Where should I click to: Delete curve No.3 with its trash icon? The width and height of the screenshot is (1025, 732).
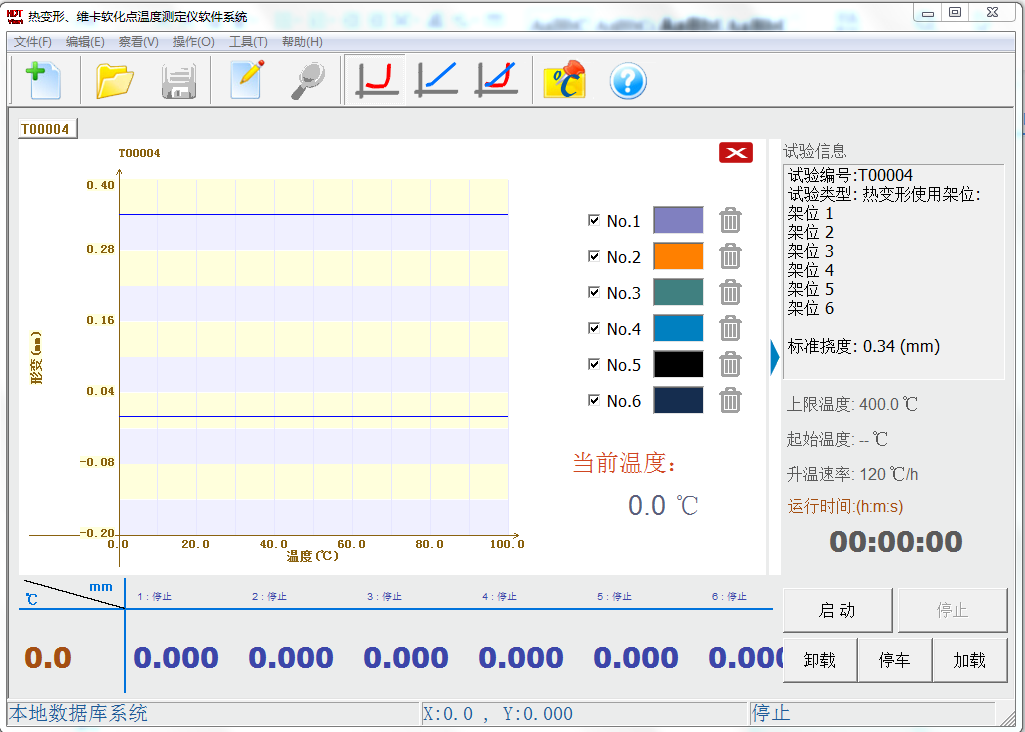(730, 293)
